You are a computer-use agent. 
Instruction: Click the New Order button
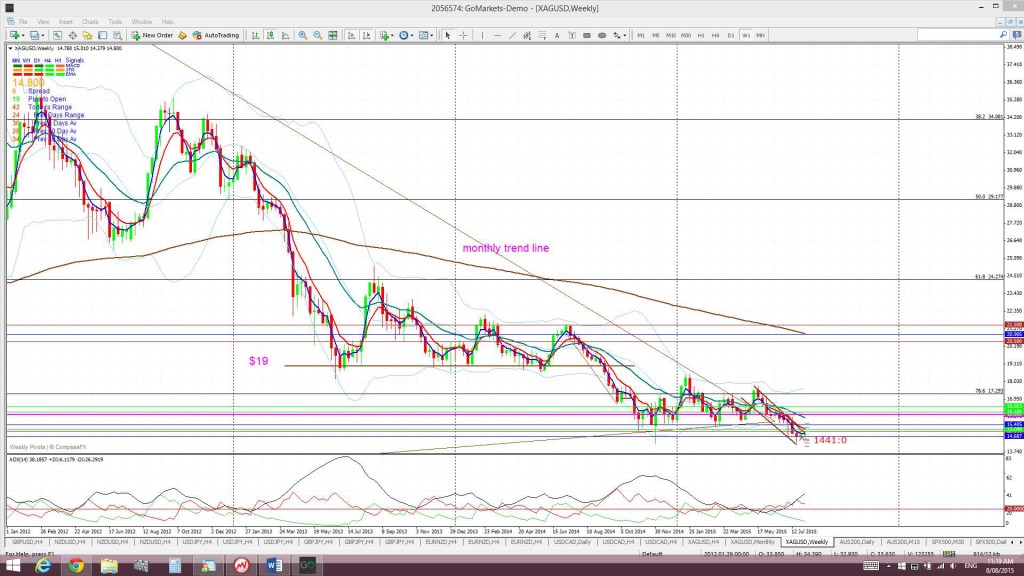click(x=152, y=35)
